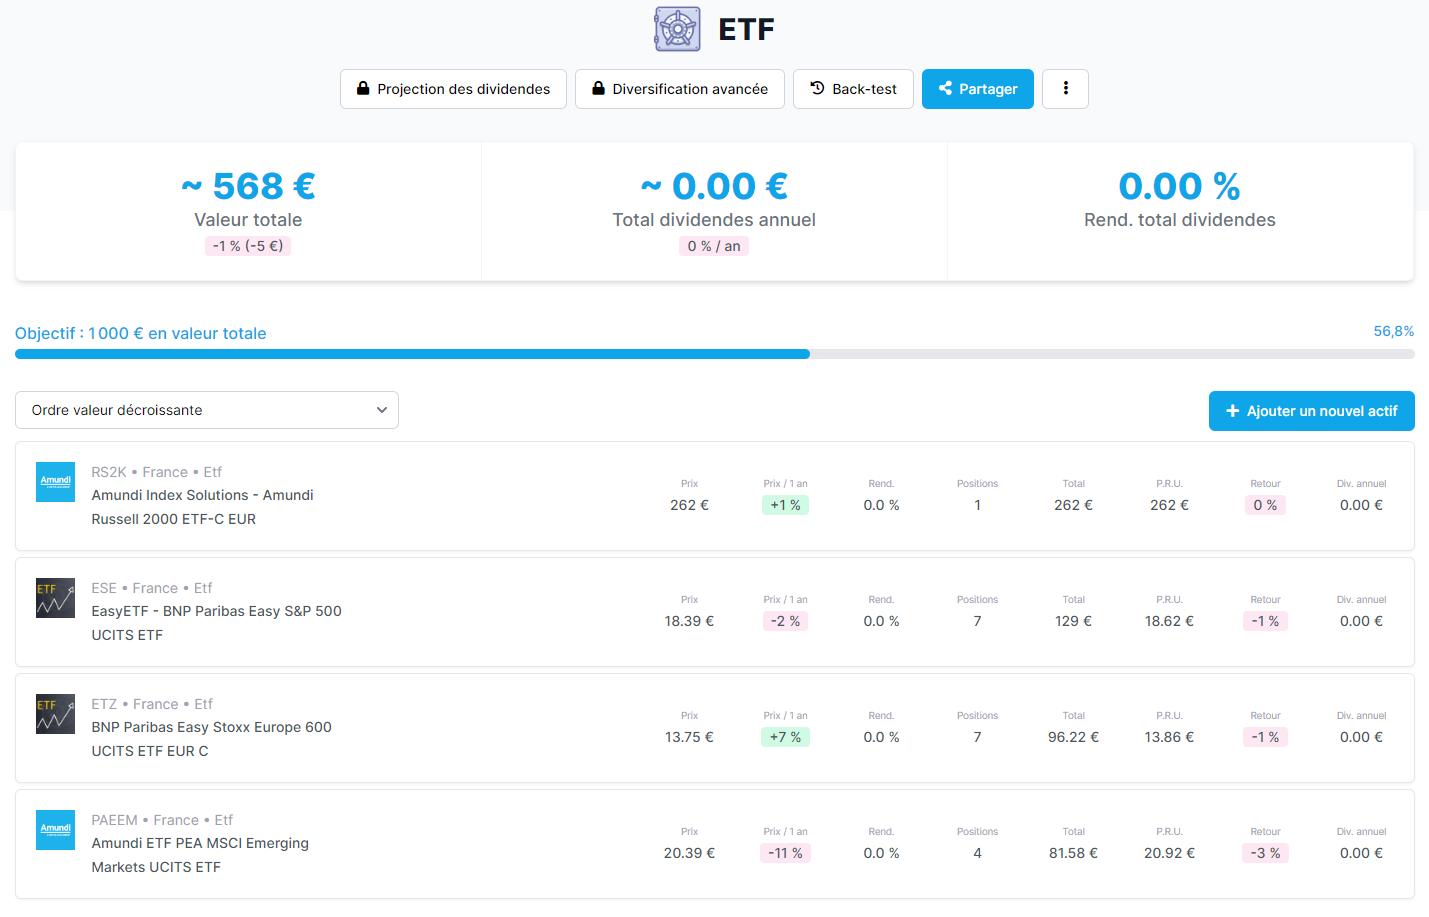Click the Amundi logo of RS2K
Screen dimensions: 1429x917
click(x=55, y=482)
